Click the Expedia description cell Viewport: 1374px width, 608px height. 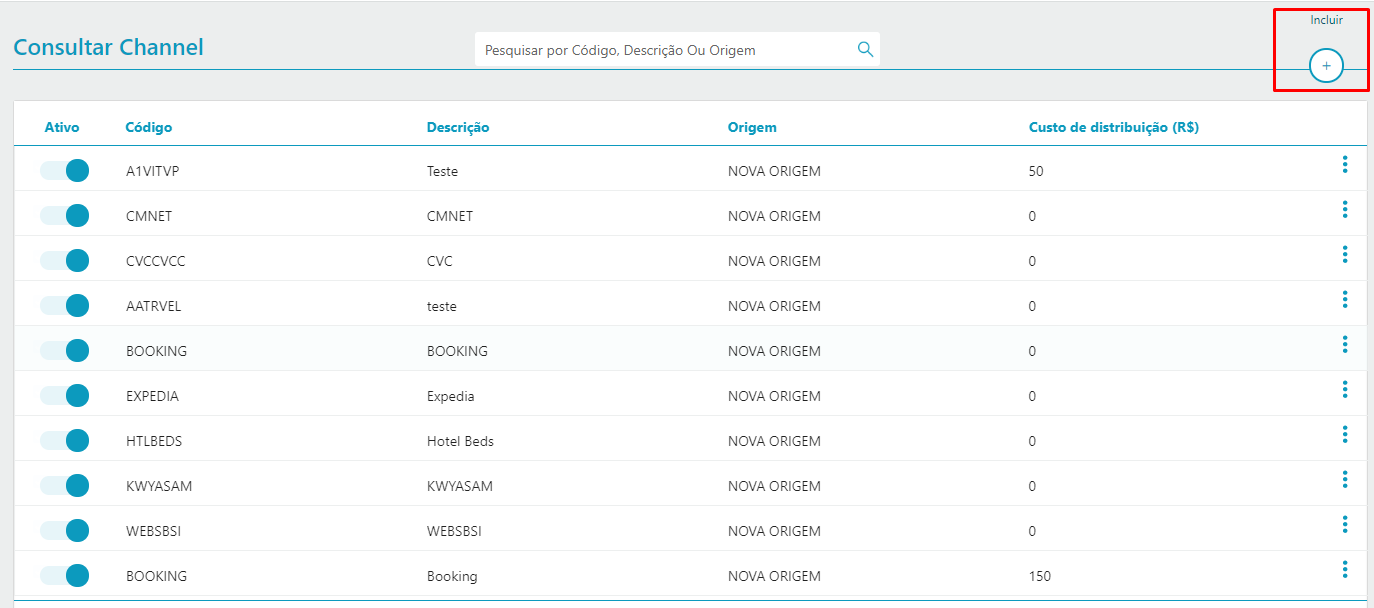(x=451, y=396)
